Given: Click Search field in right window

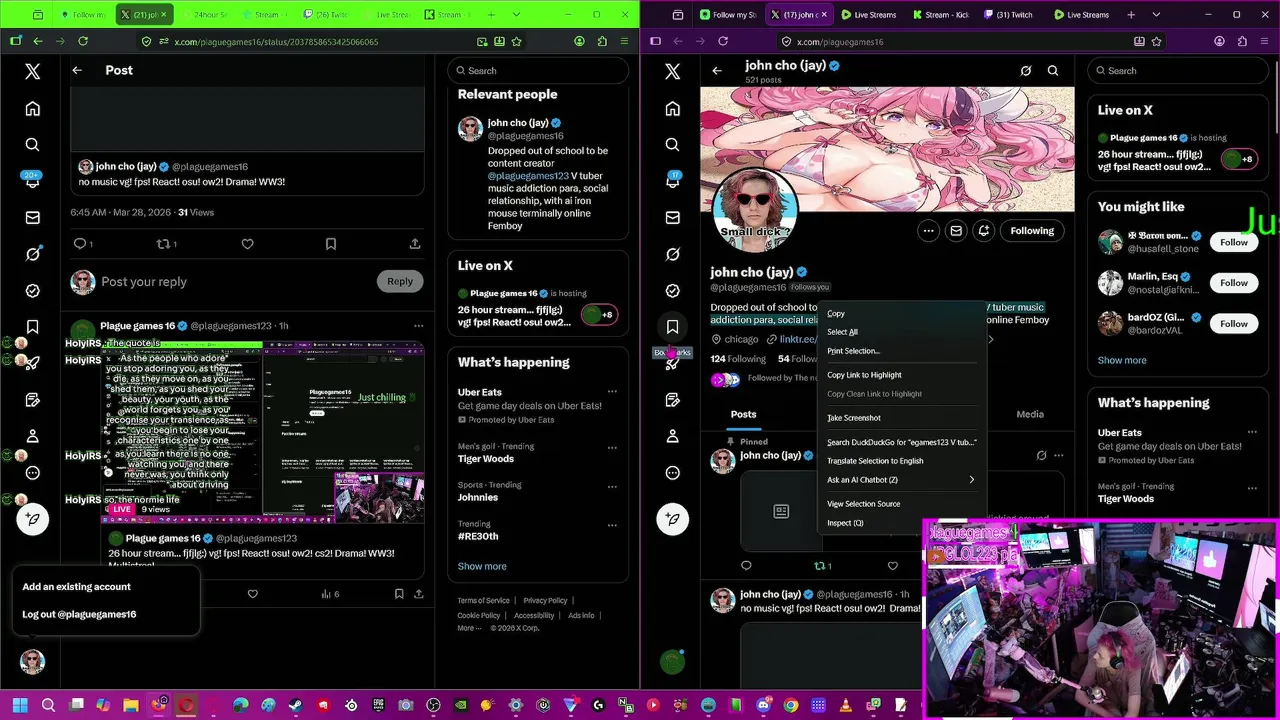Looking at the screenshot, I should click(x=1179, y=71).
